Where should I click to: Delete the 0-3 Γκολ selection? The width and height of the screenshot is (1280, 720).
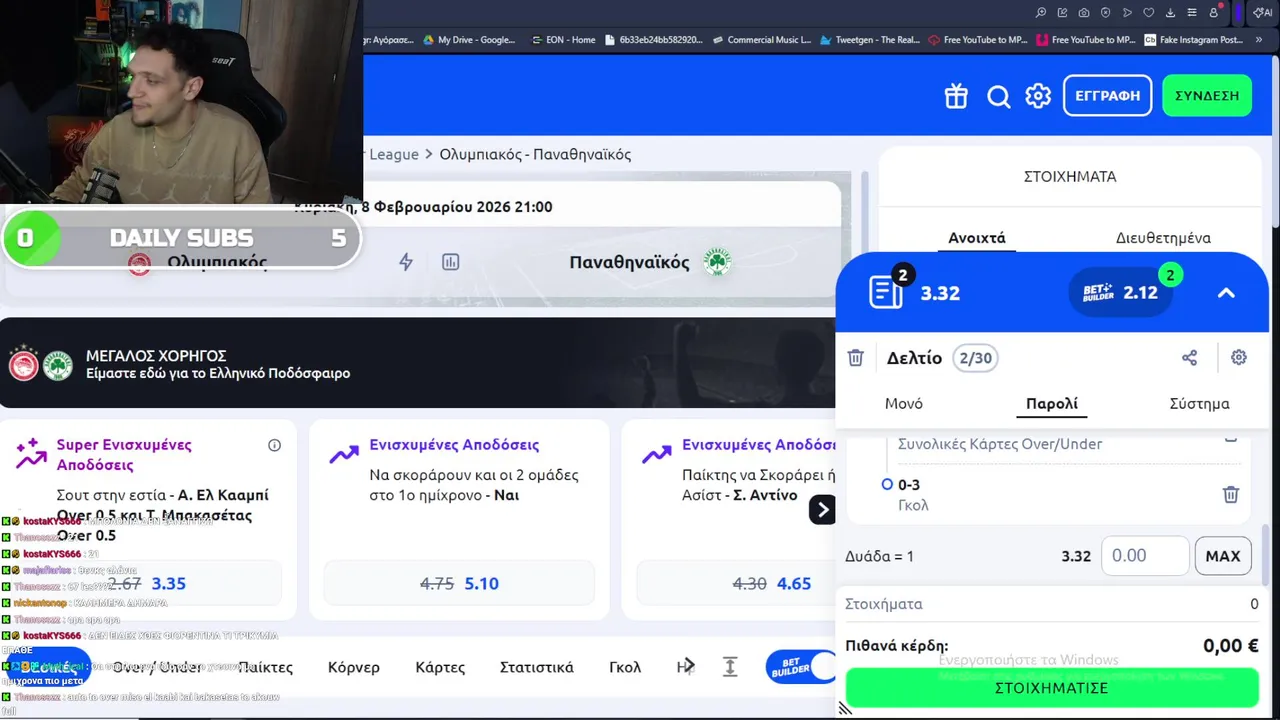coord(1231,494)
